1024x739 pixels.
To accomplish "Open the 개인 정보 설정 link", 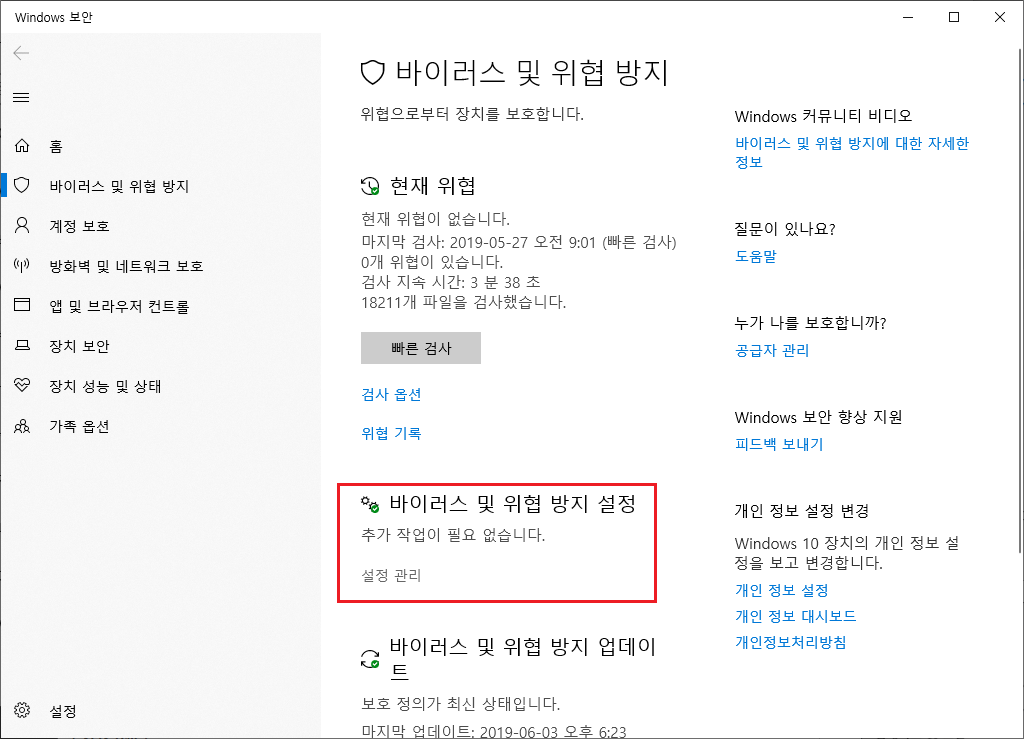I will tap(782, 590).
